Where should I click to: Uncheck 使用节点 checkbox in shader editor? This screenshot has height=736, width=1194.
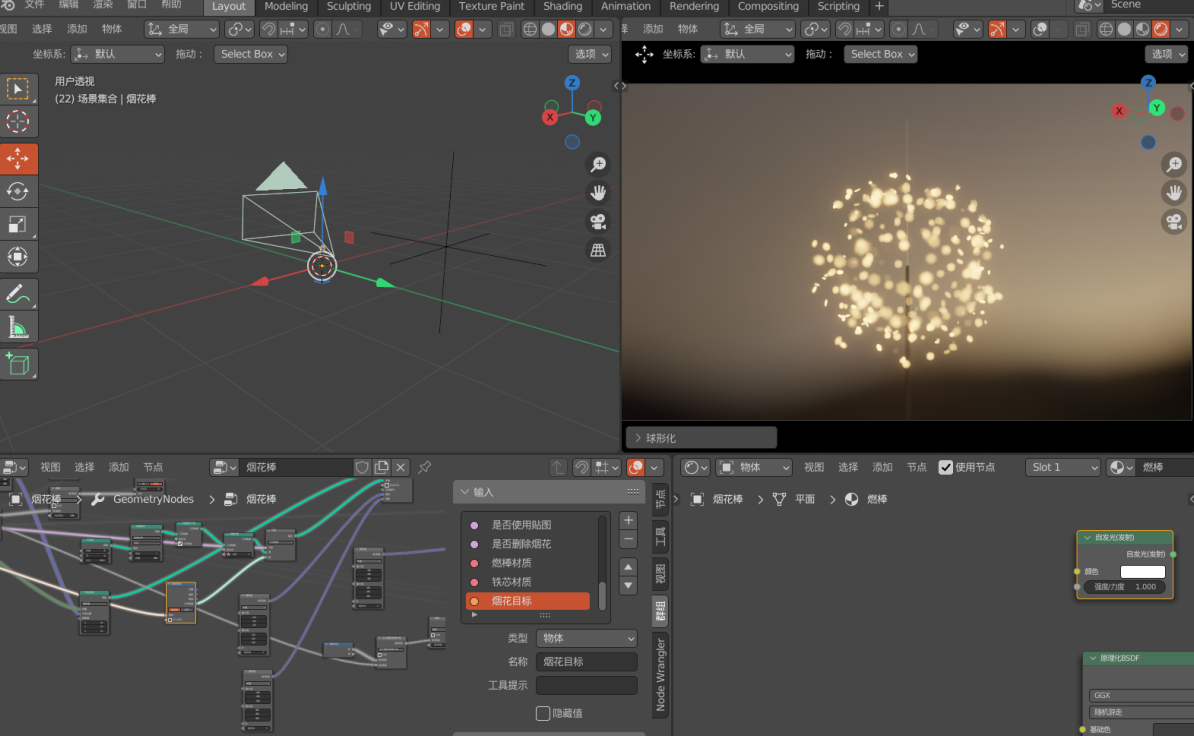[x=946, y=467]
